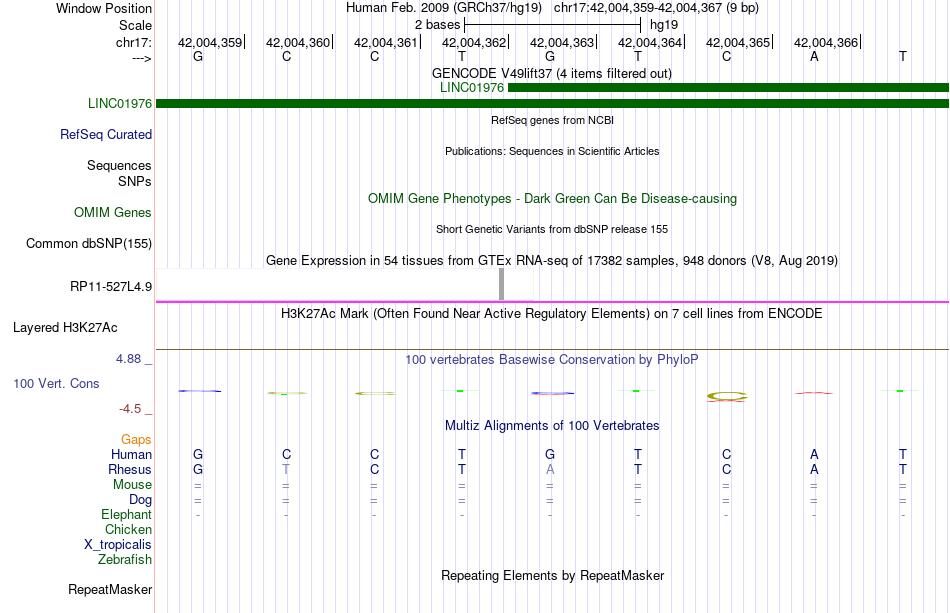This screenshot has width=950, height=613.
Task: Click the Scale label
Action: (x=136, y=25)
